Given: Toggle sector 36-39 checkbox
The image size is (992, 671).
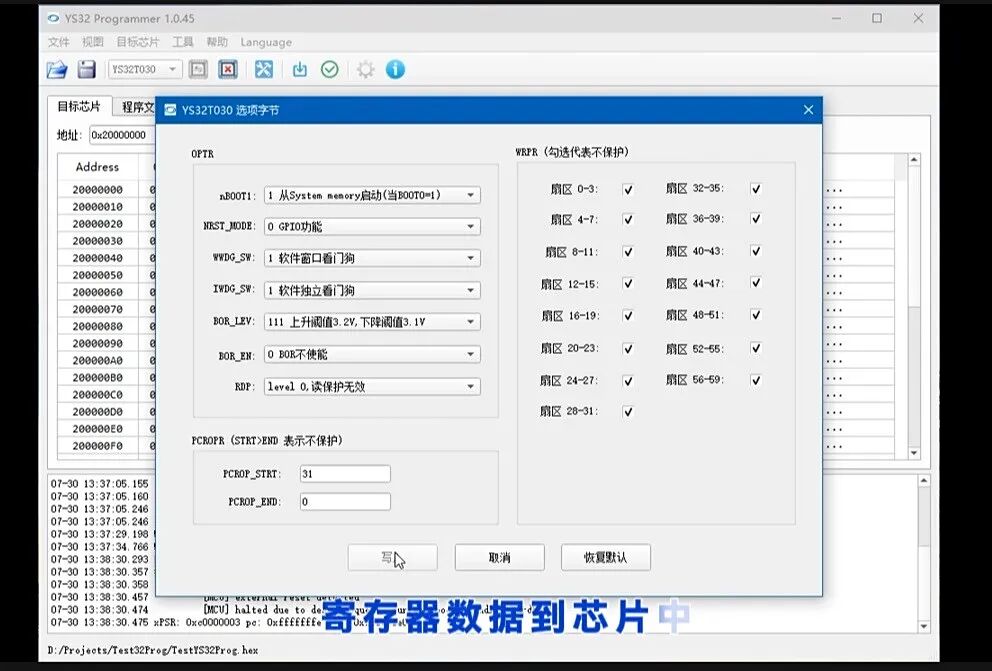Looking at the screenshot, I should click(755, 219).
